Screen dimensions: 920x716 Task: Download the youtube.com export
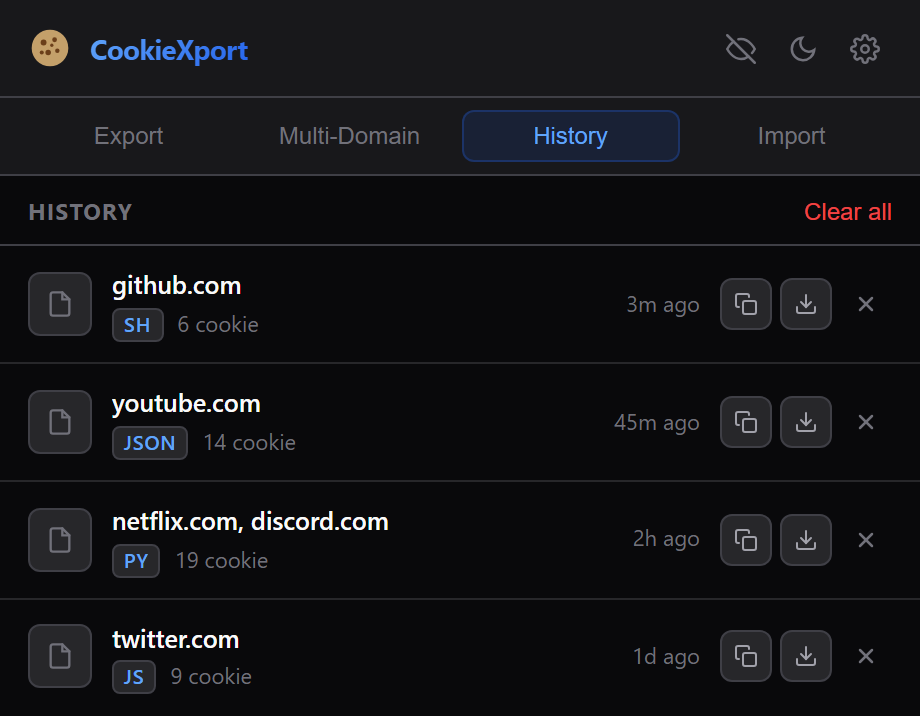806,422
